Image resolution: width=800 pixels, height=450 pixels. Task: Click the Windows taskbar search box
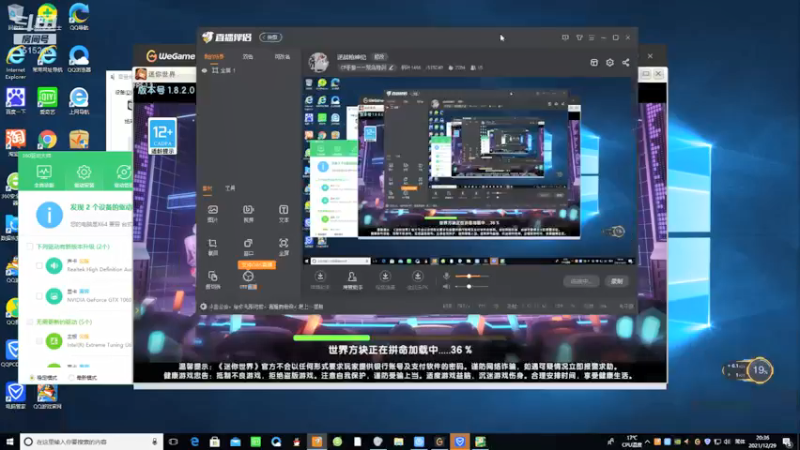click(91, 441)
